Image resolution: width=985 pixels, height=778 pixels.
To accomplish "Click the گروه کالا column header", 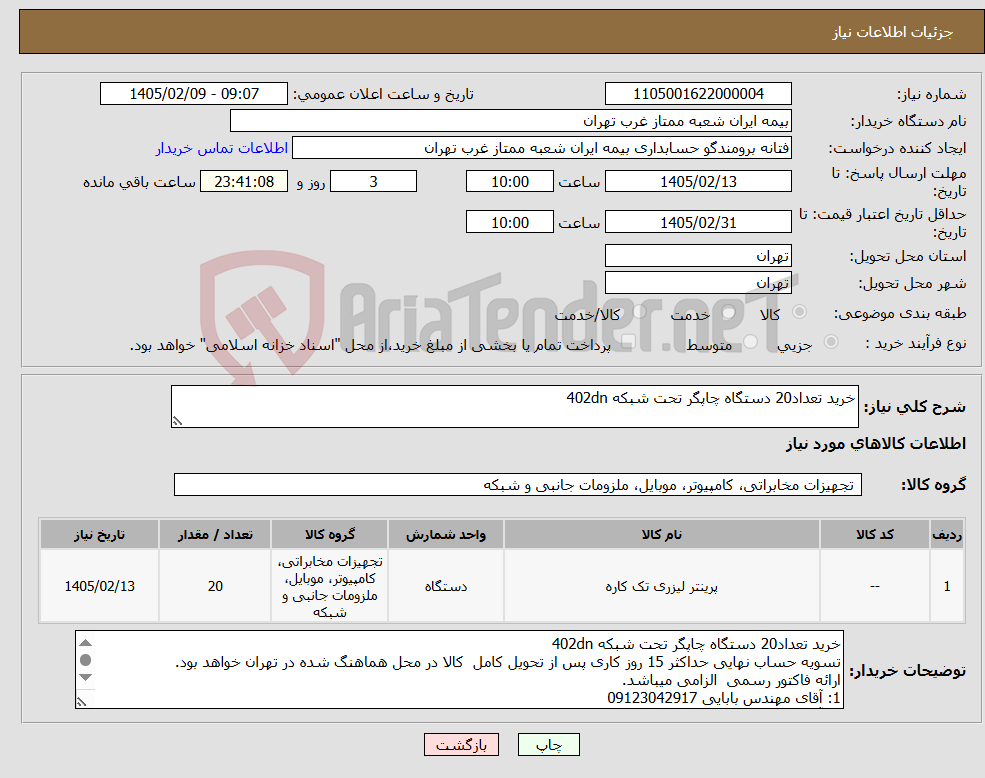I will pyautogui.click(x=330, y=534).
